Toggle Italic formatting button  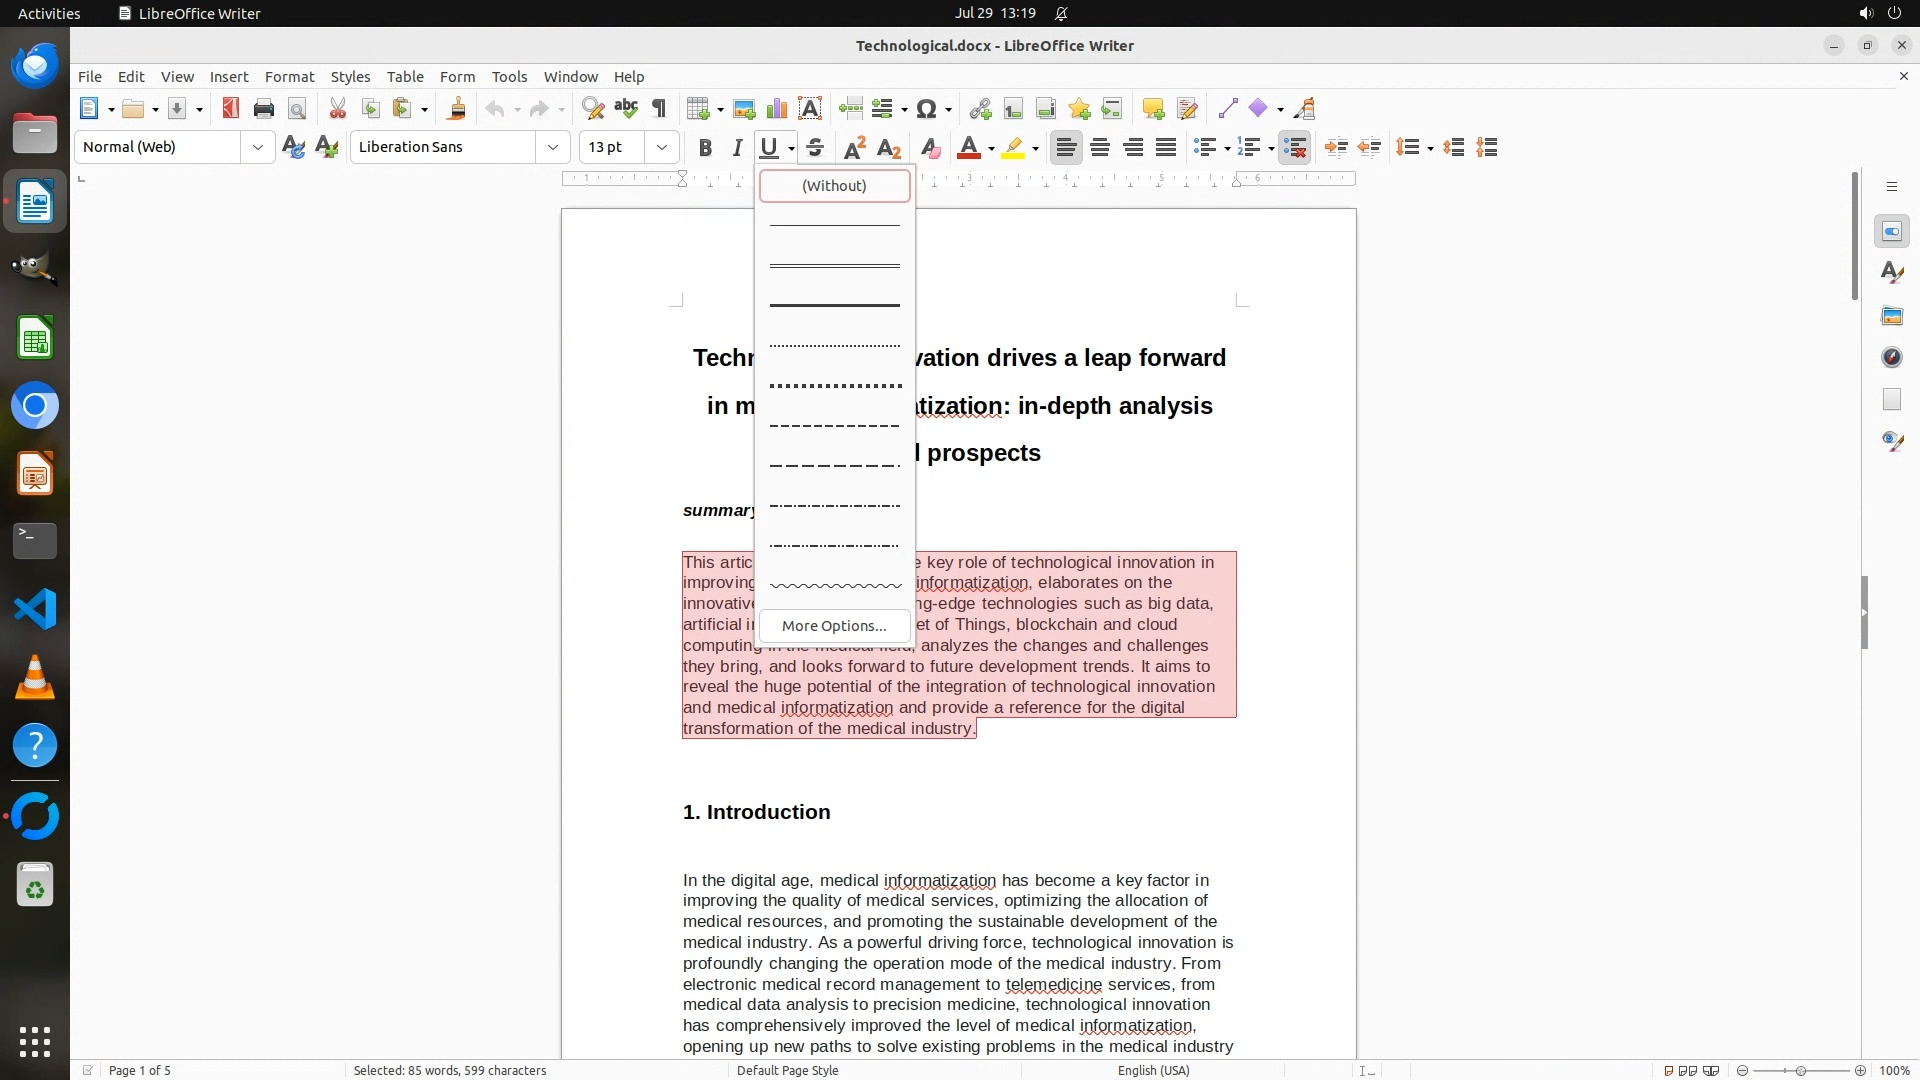click(737, 148)
